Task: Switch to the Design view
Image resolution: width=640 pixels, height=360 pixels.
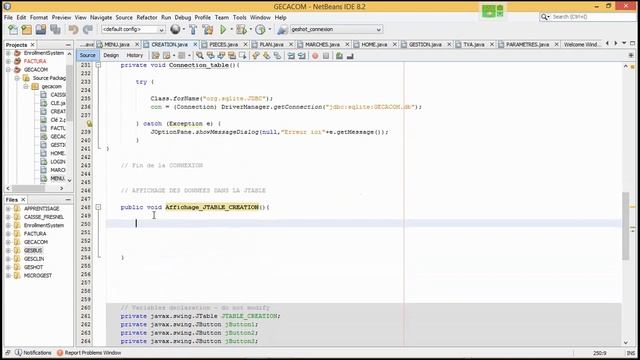Action: click(111, 55)
